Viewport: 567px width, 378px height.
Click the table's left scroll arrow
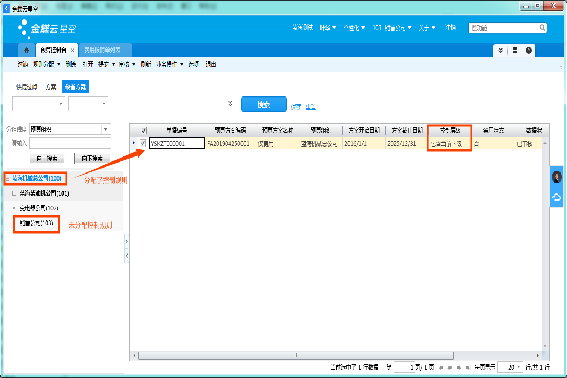[x=134, y=356]
